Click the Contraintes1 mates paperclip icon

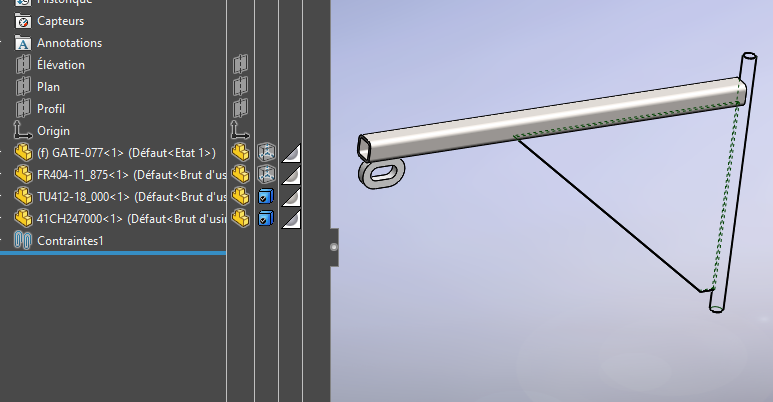[x=23, y=241]
